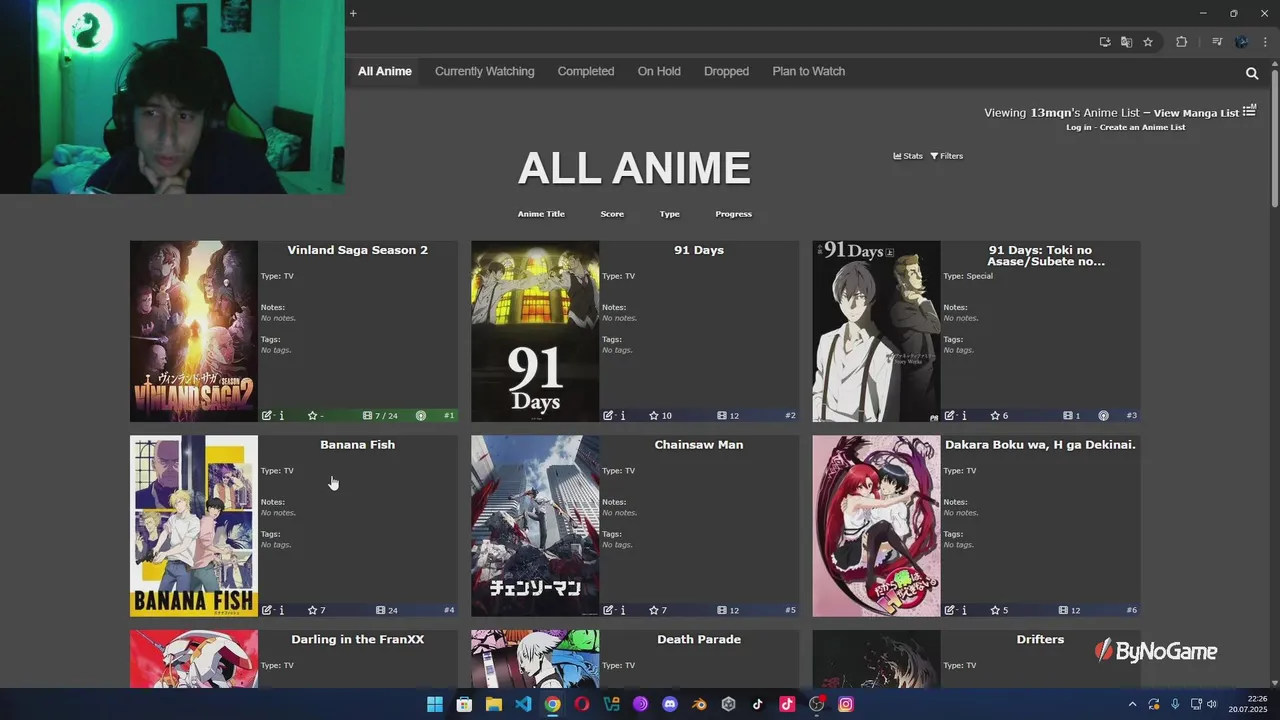Open the Chrome profile avatar

1242,42
